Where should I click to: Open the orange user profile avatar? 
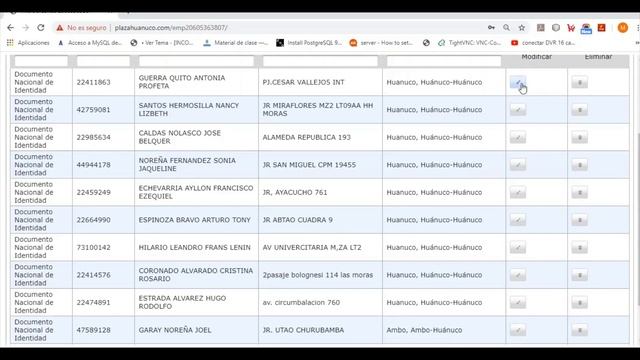(622, 28)
